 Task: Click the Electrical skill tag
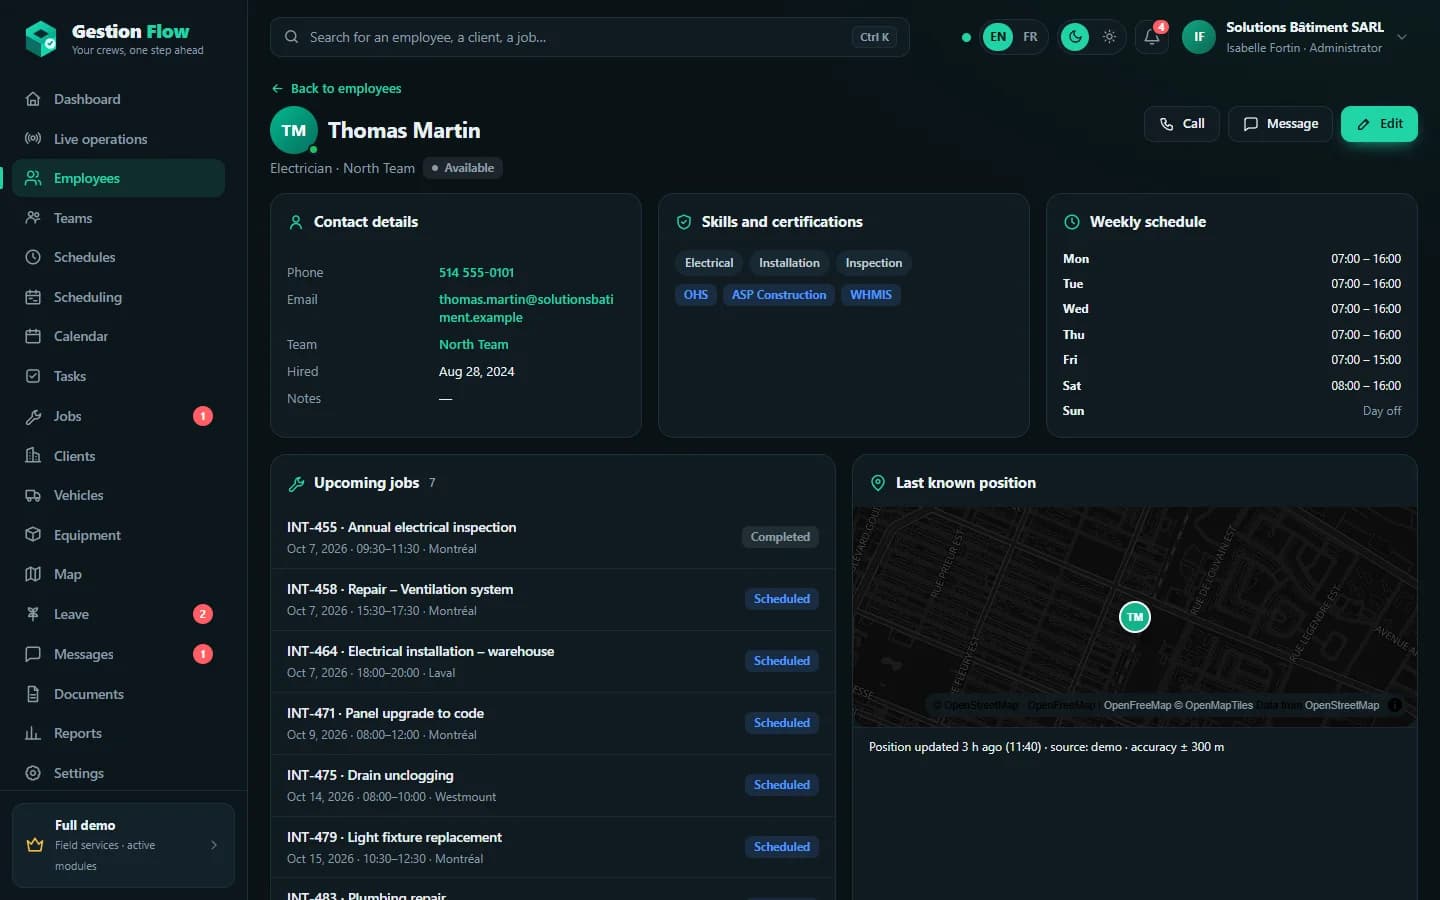click(x=709, y=263)
